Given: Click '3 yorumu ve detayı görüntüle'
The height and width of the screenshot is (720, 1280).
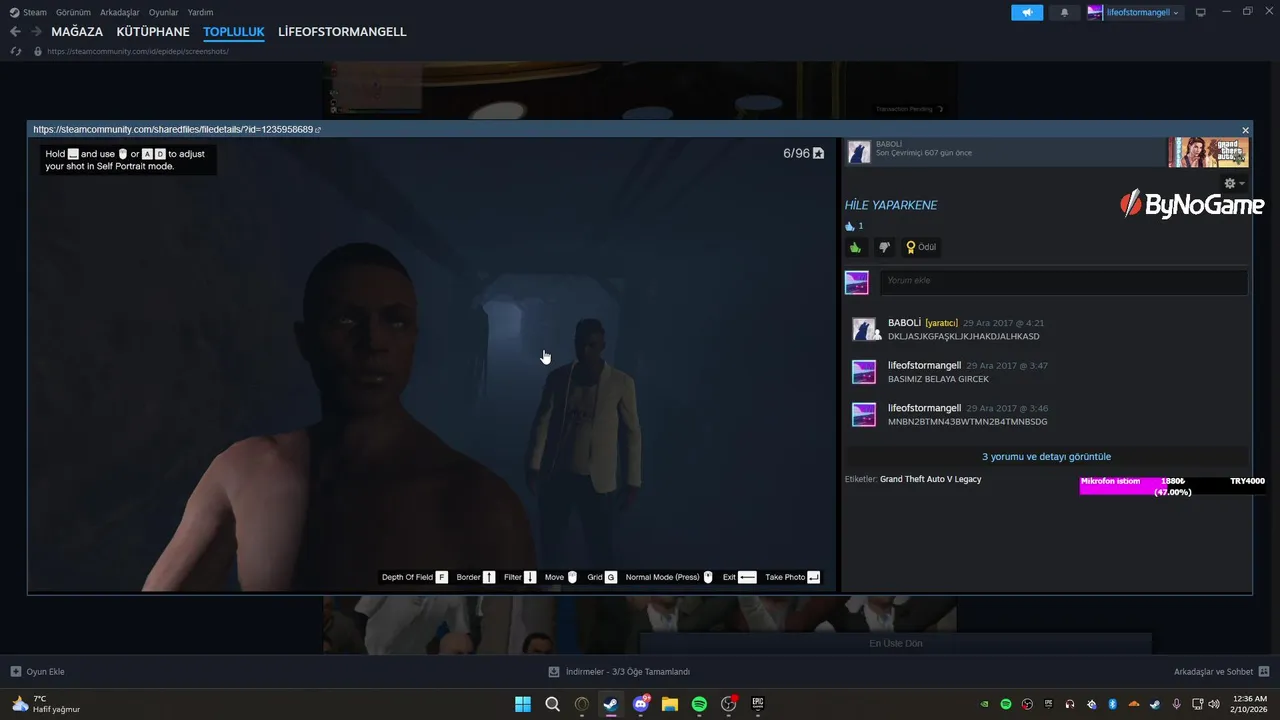Looking at the screenshot, I should tap(1046, 456).
